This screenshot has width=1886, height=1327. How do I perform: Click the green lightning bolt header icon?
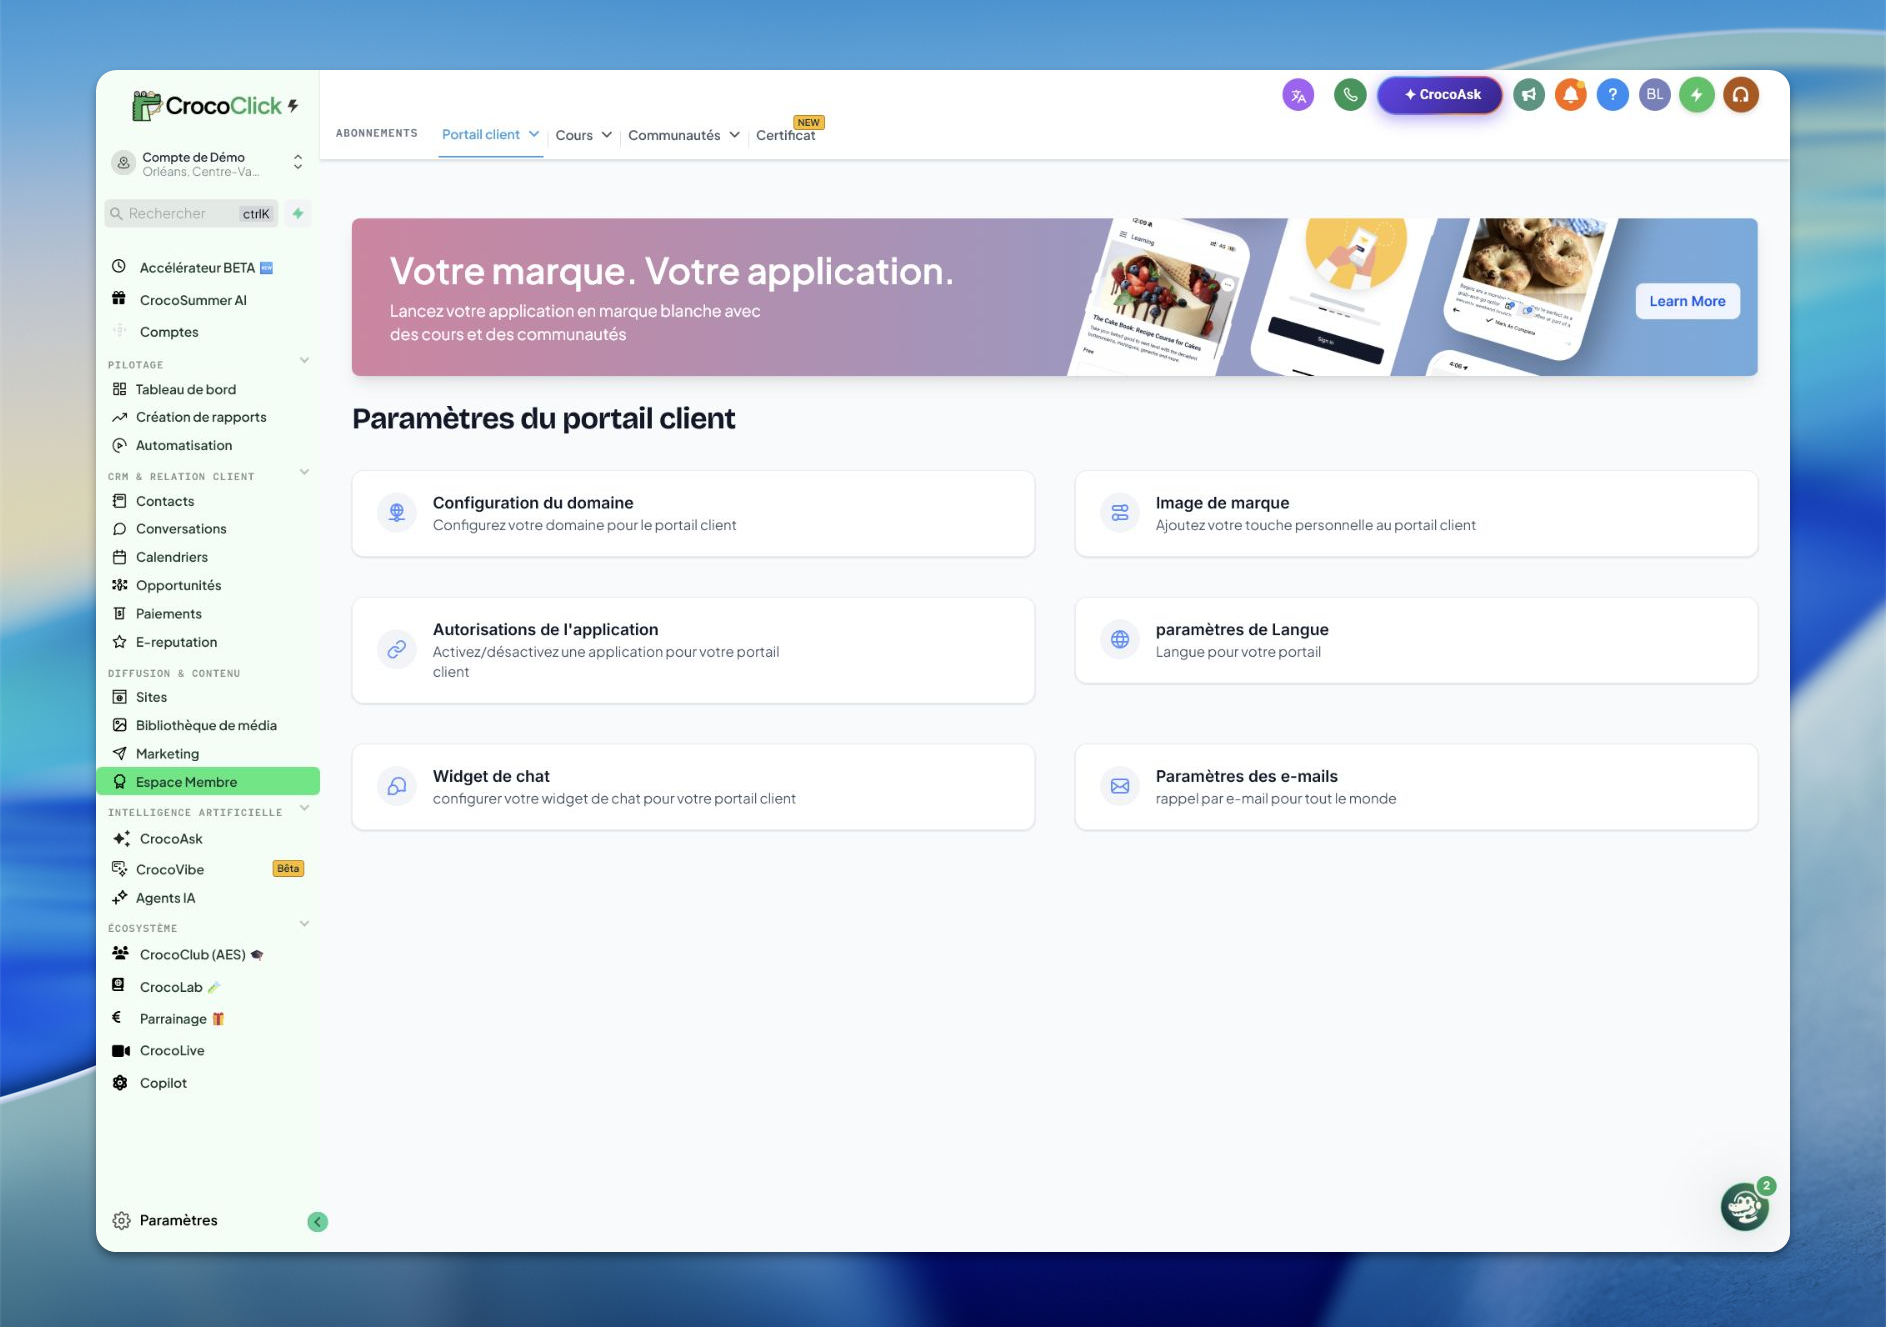(1697, 95)
